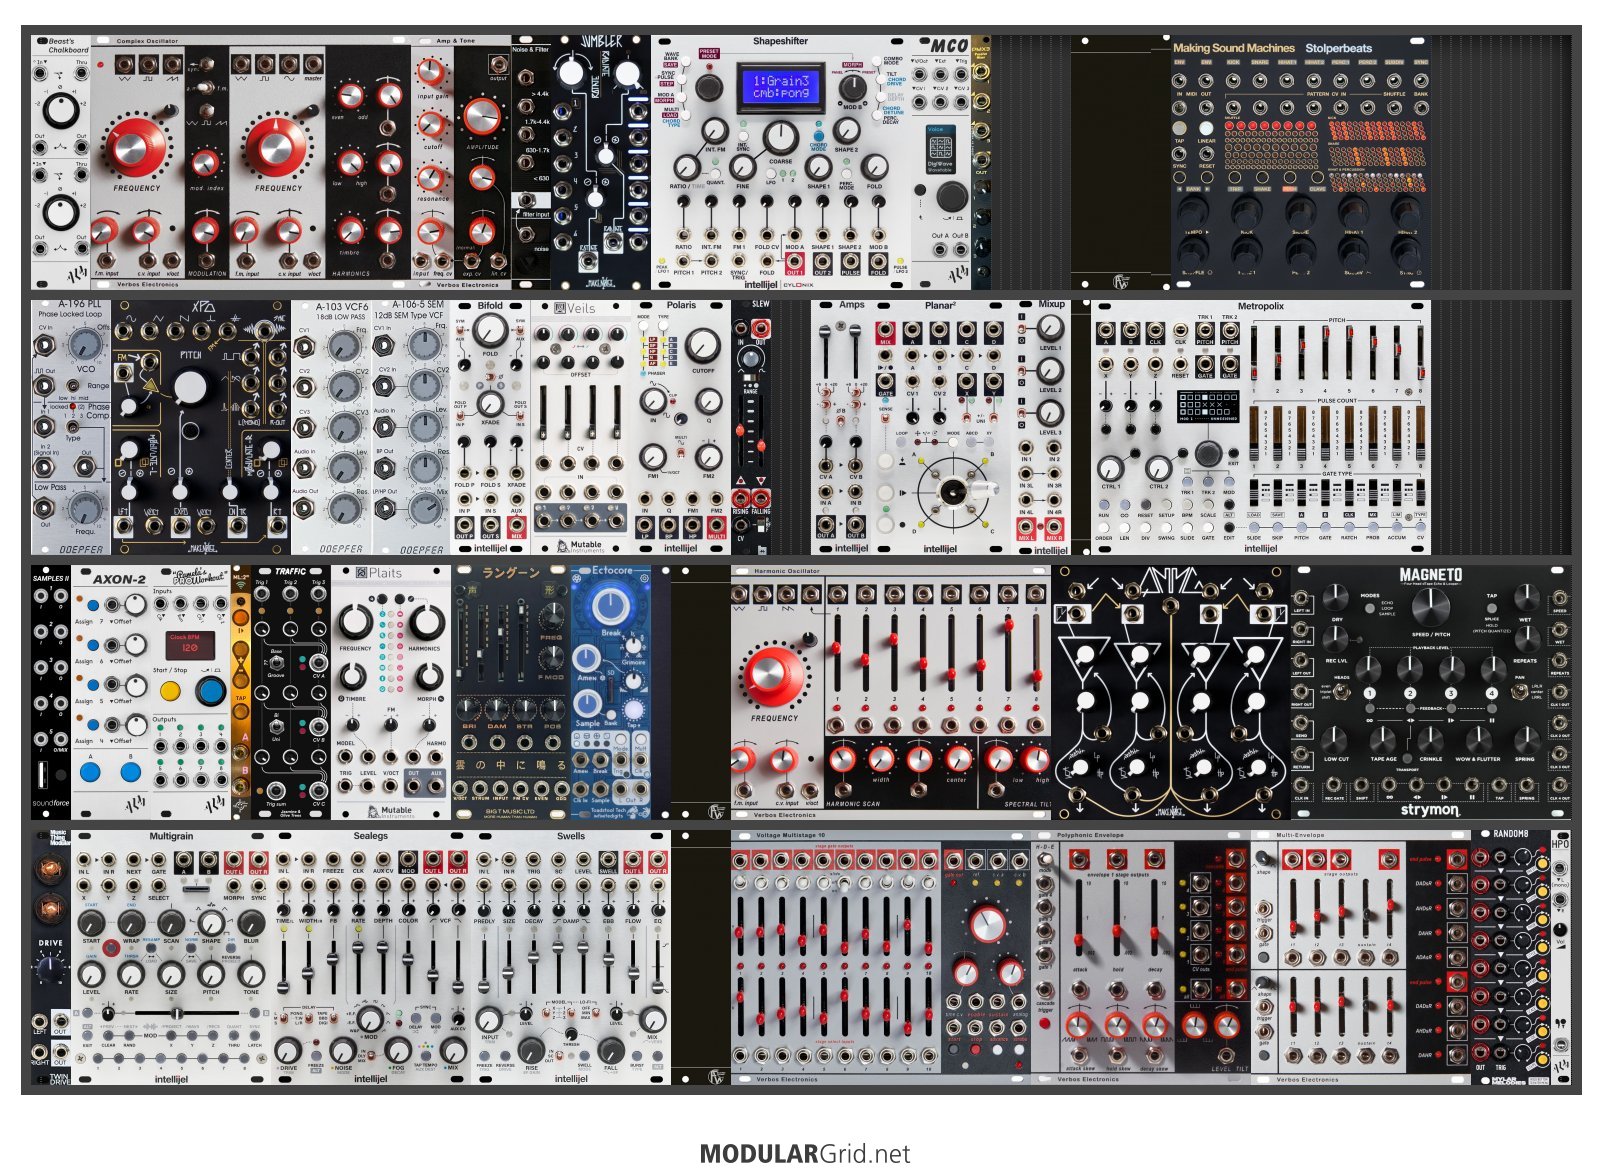The height and width of the screenshot is (1175, 1612).
Task: Click the mod. index knob on Complex Oscillator
Action: pos(206,162)
